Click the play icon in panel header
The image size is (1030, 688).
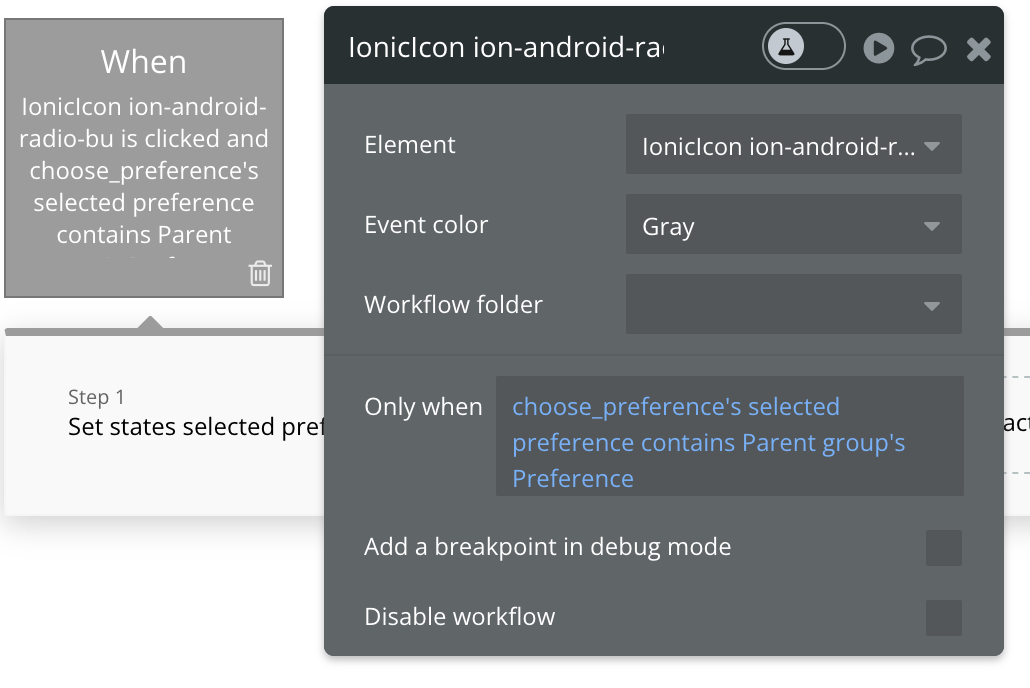click(878, 47)
